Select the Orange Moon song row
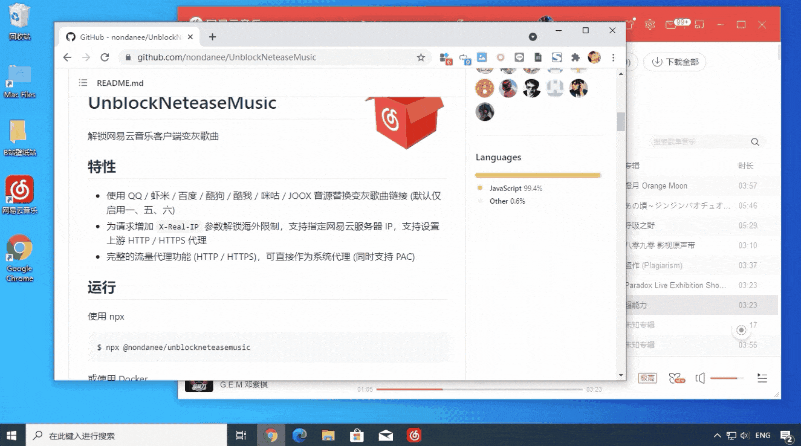 pos(702,186)
